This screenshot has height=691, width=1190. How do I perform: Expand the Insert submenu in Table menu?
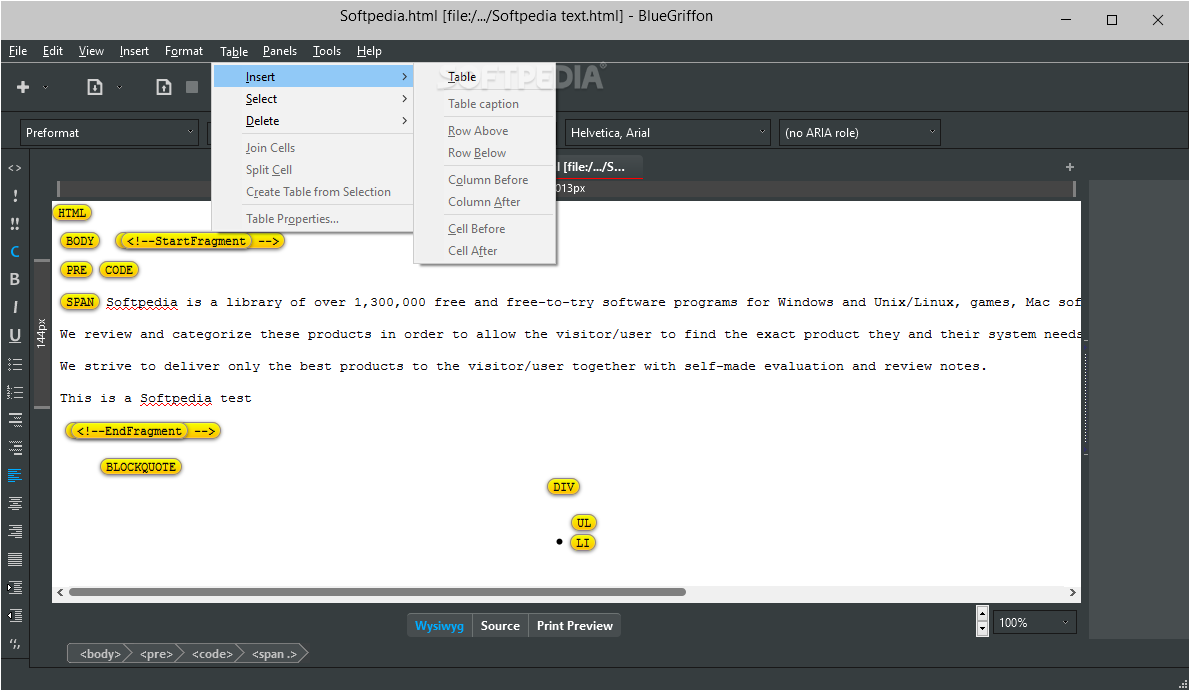(313, 77)
